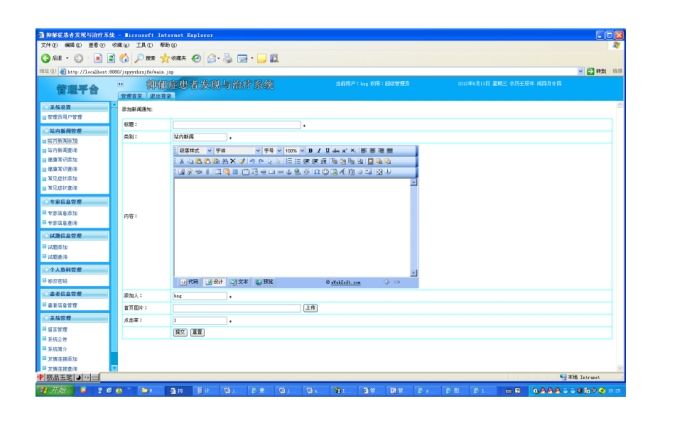Toggle Underline in the editor toolbar
The height and width of the screenshot is (434, 692).
(x=327, y=151)
